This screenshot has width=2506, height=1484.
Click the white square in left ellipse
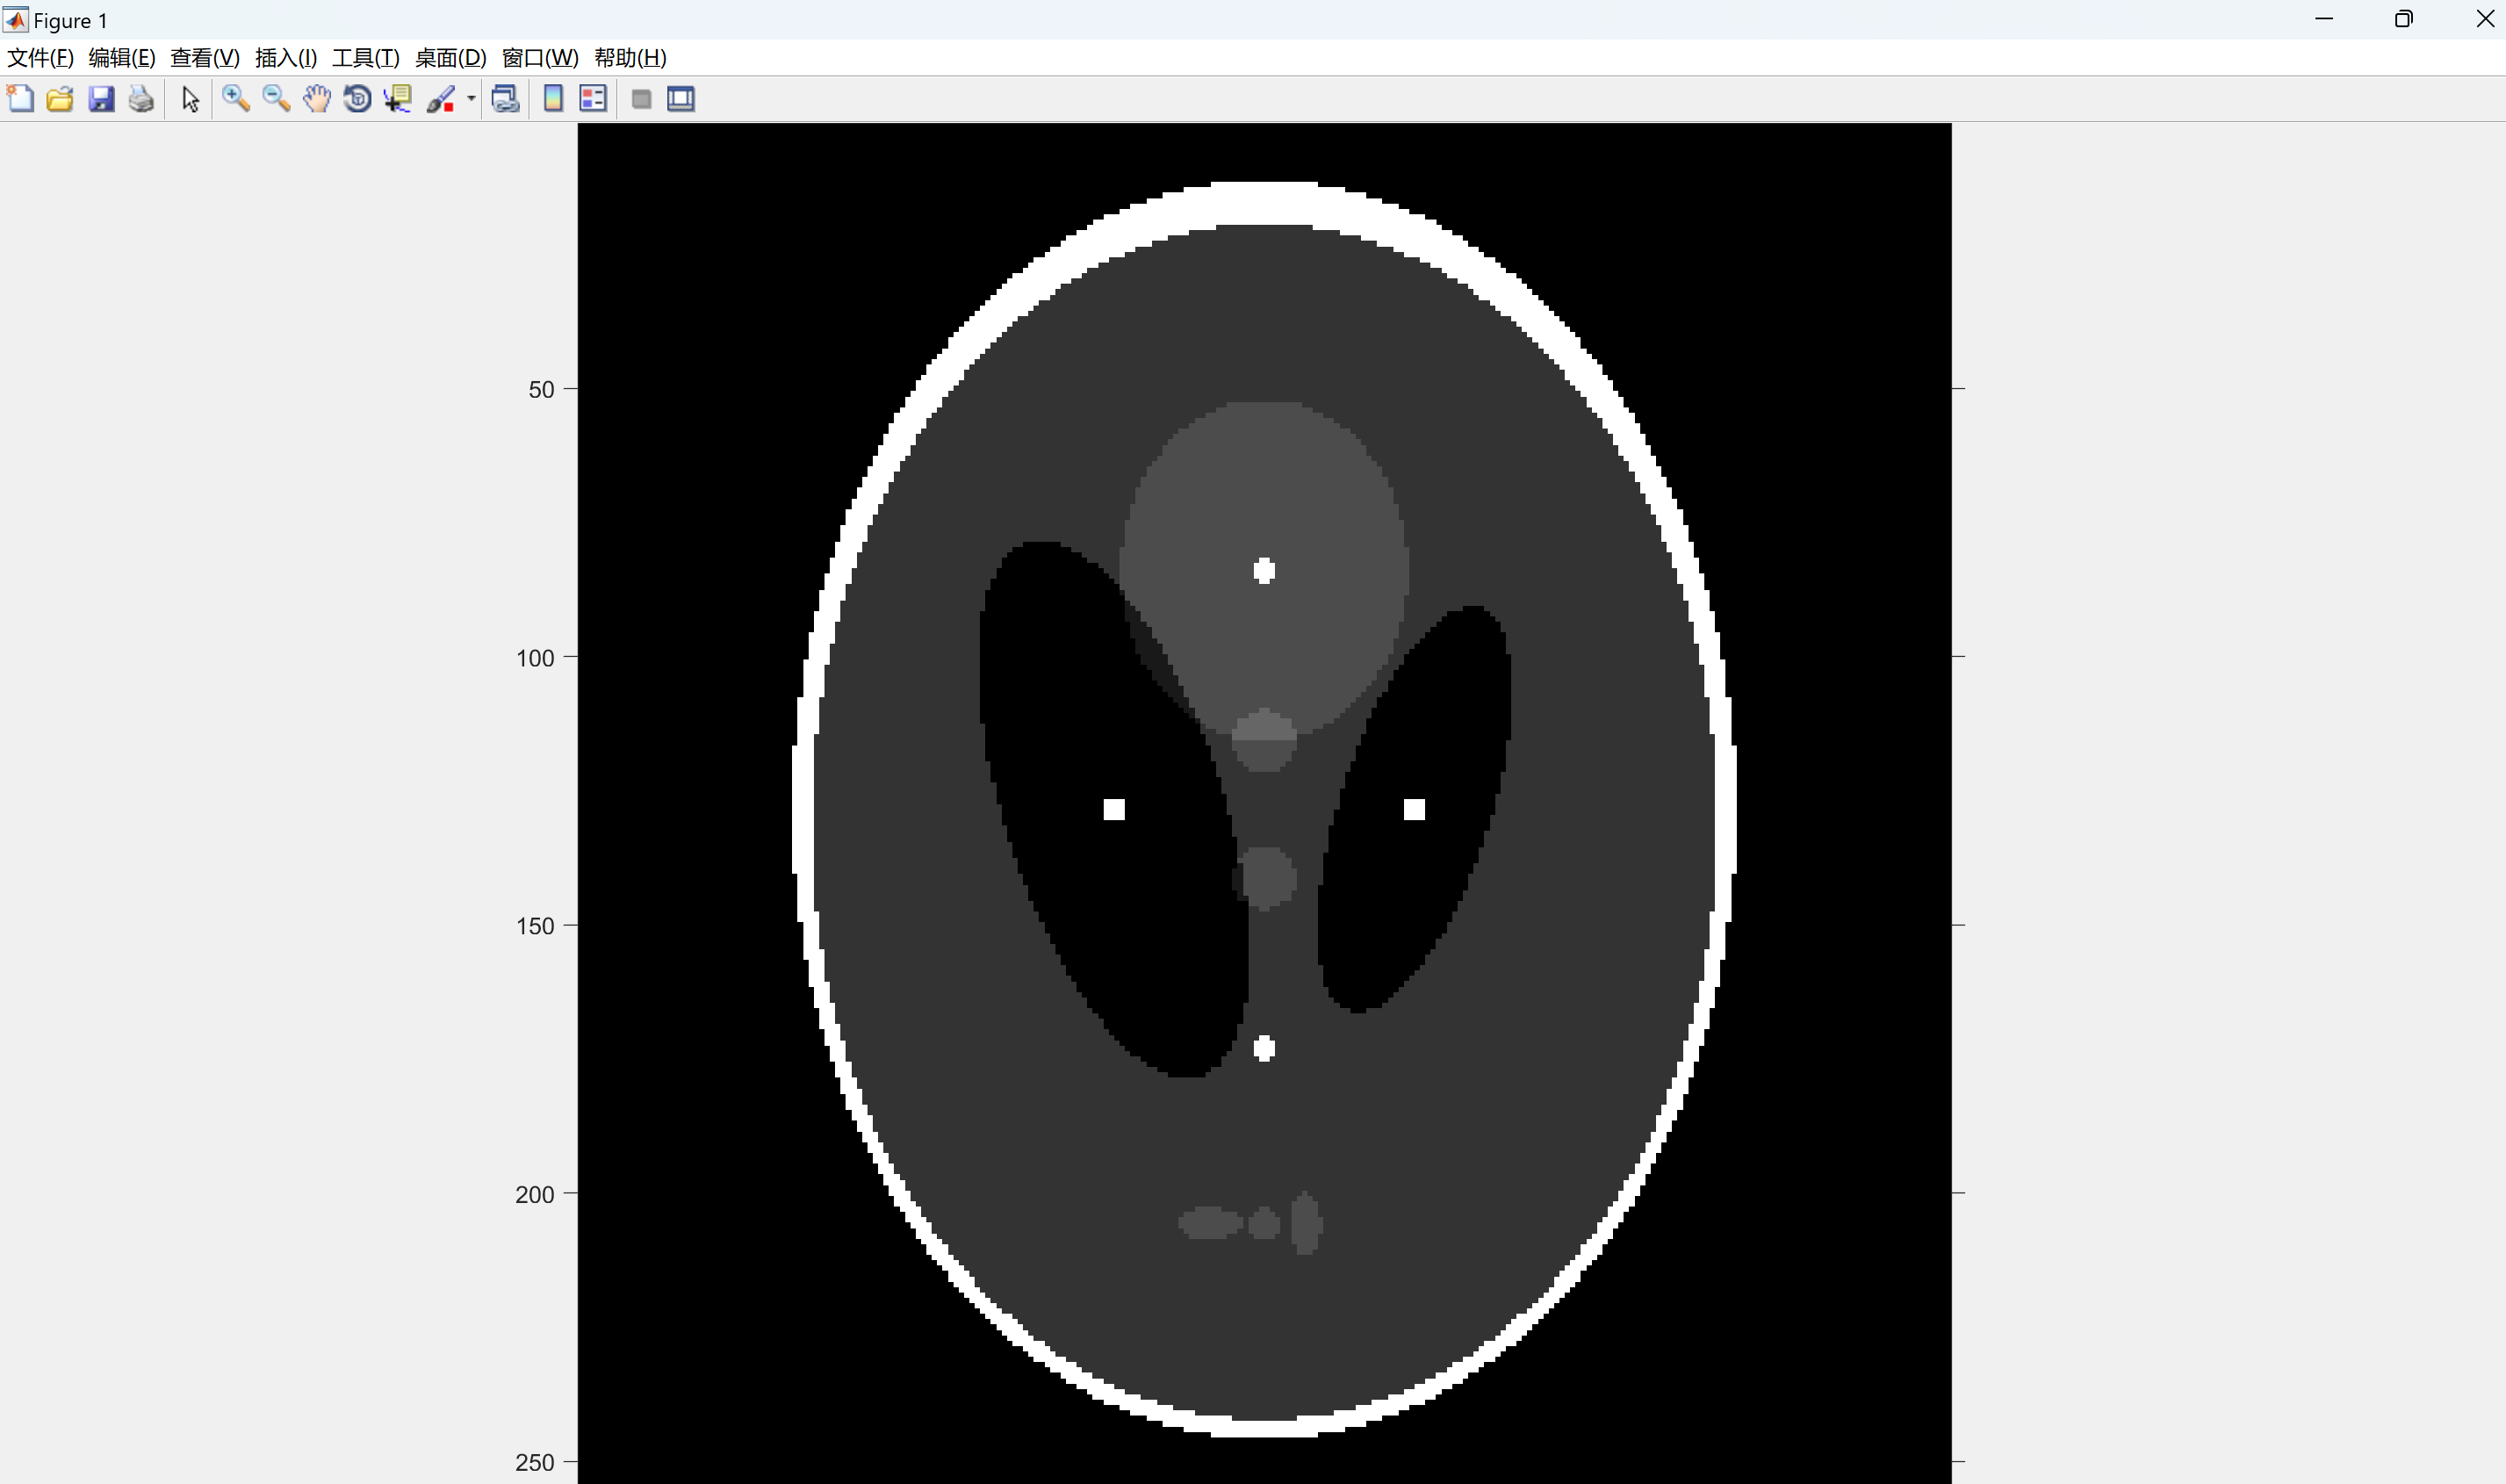[x=1114, y=809]
